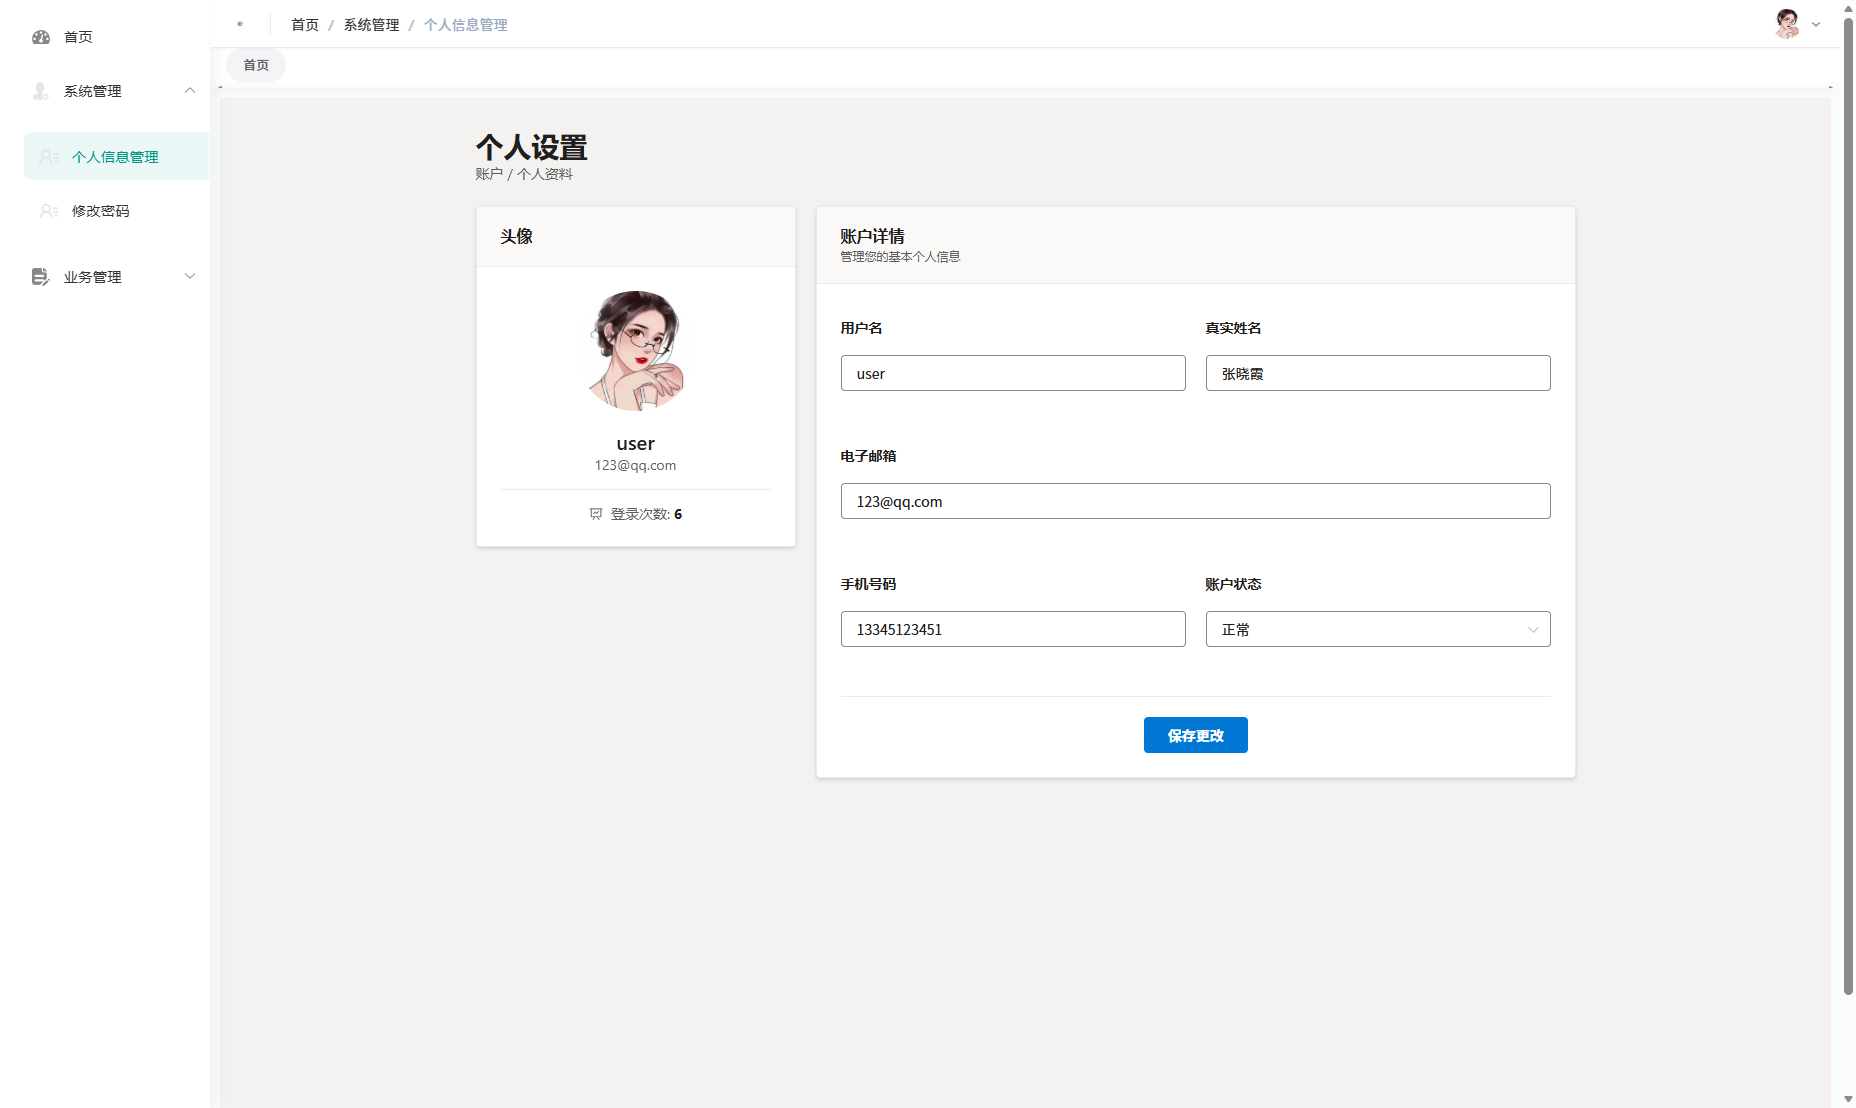Click the 首页 breadcrumb link
Image resolution: width=1856 pixels, height=1108 pixels.
[305, 25]
